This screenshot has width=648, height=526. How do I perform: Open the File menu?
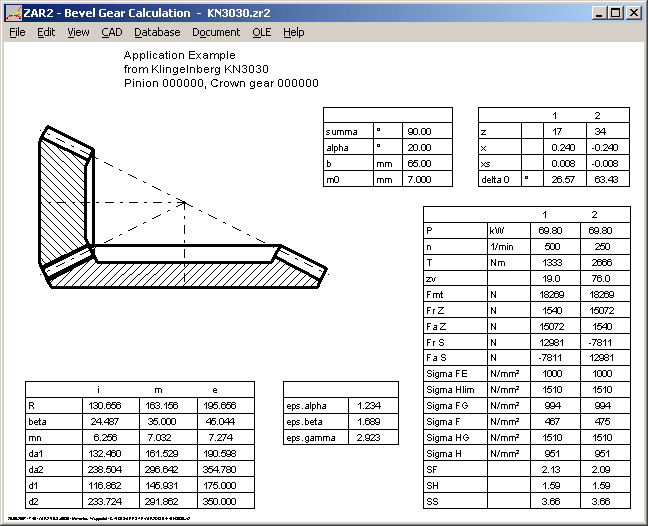tap(17, 32)
